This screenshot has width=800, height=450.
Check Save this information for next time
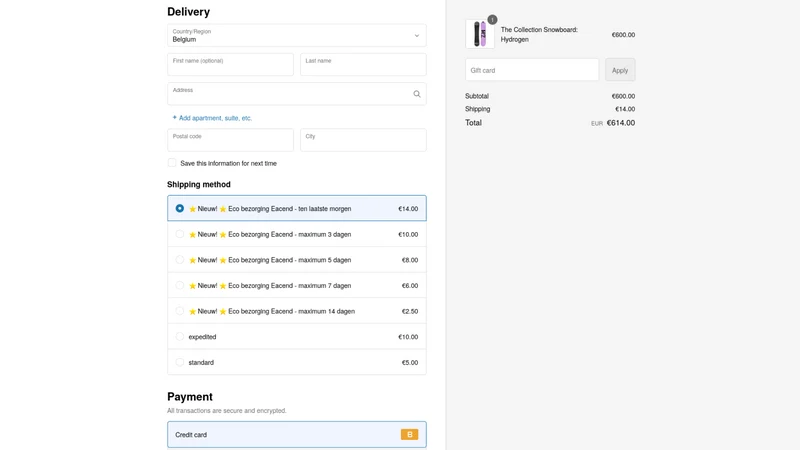click(x=172, y=163)
